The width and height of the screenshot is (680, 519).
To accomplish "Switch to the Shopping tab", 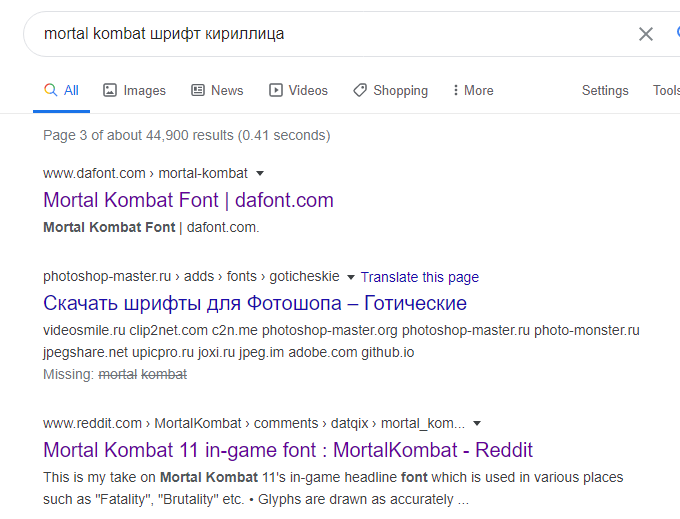I will click(390, 90).
